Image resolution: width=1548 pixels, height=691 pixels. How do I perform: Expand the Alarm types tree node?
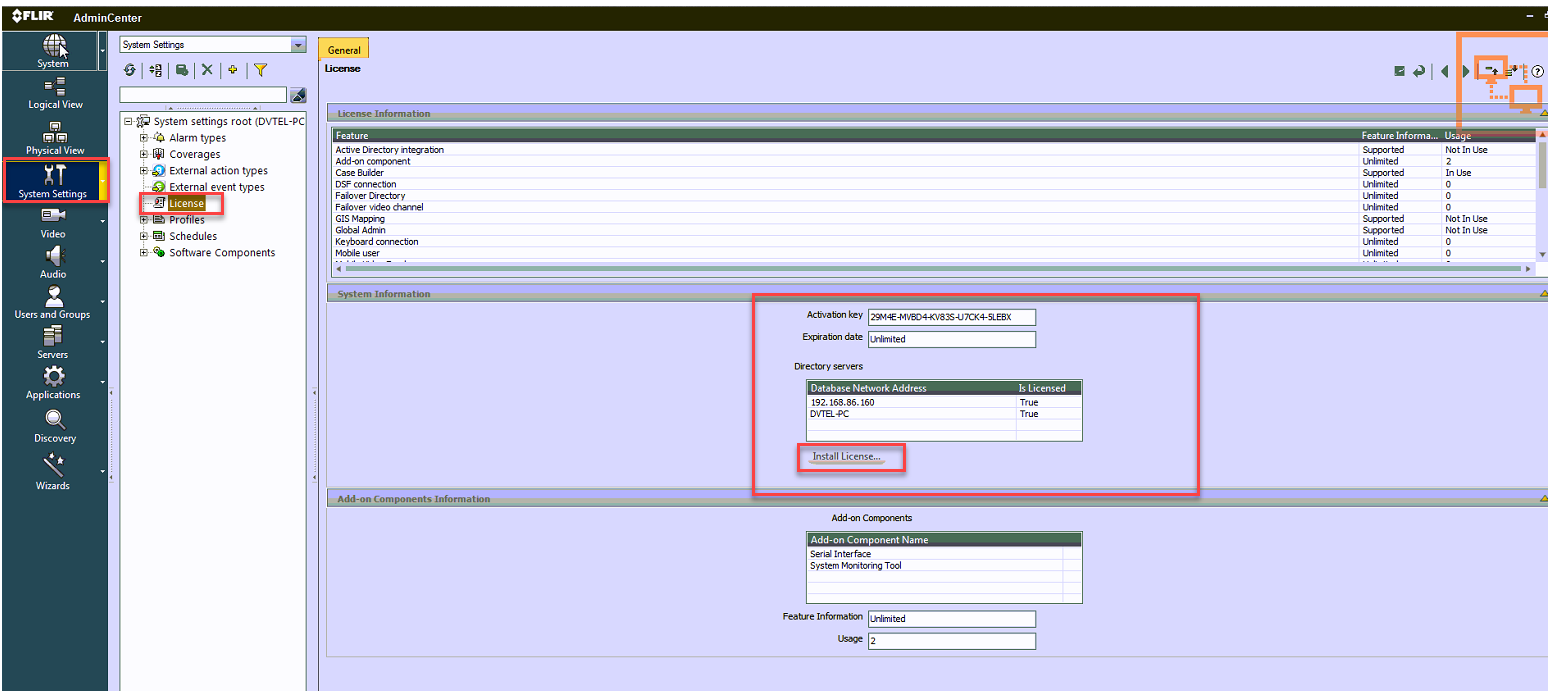tap(143, 137)
